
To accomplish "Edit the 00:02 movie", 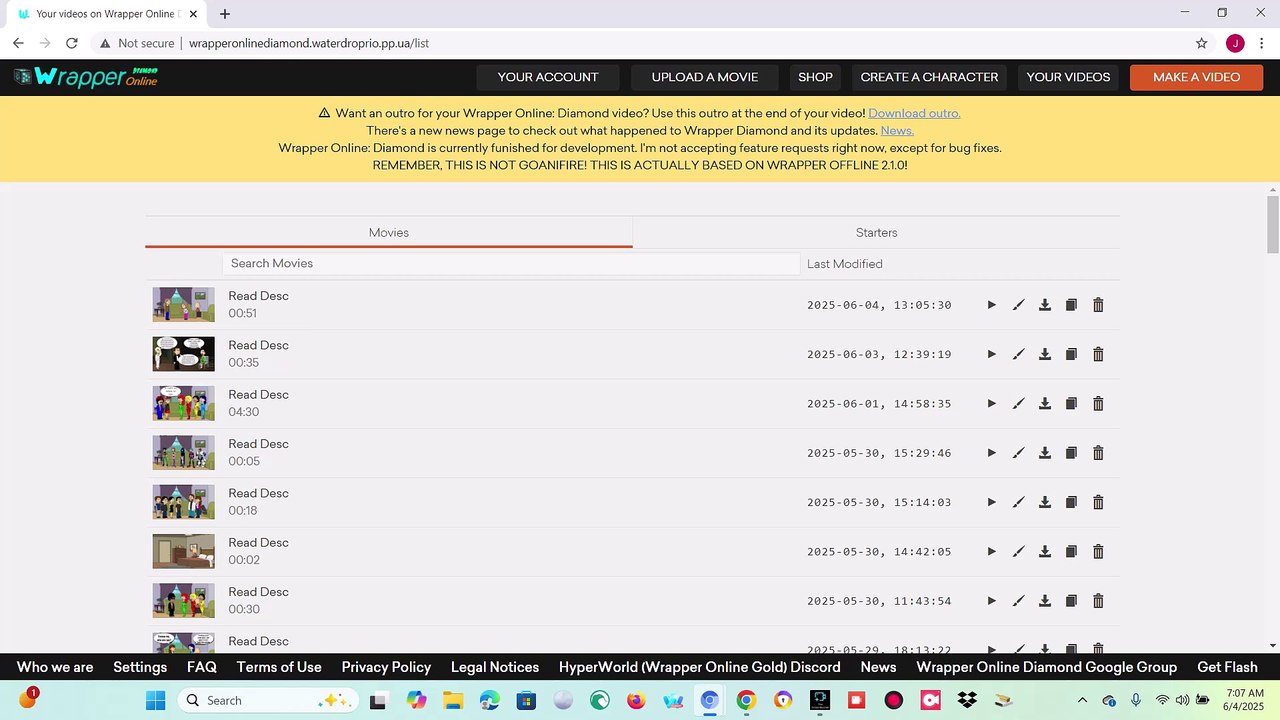I will pos(1018,552).
